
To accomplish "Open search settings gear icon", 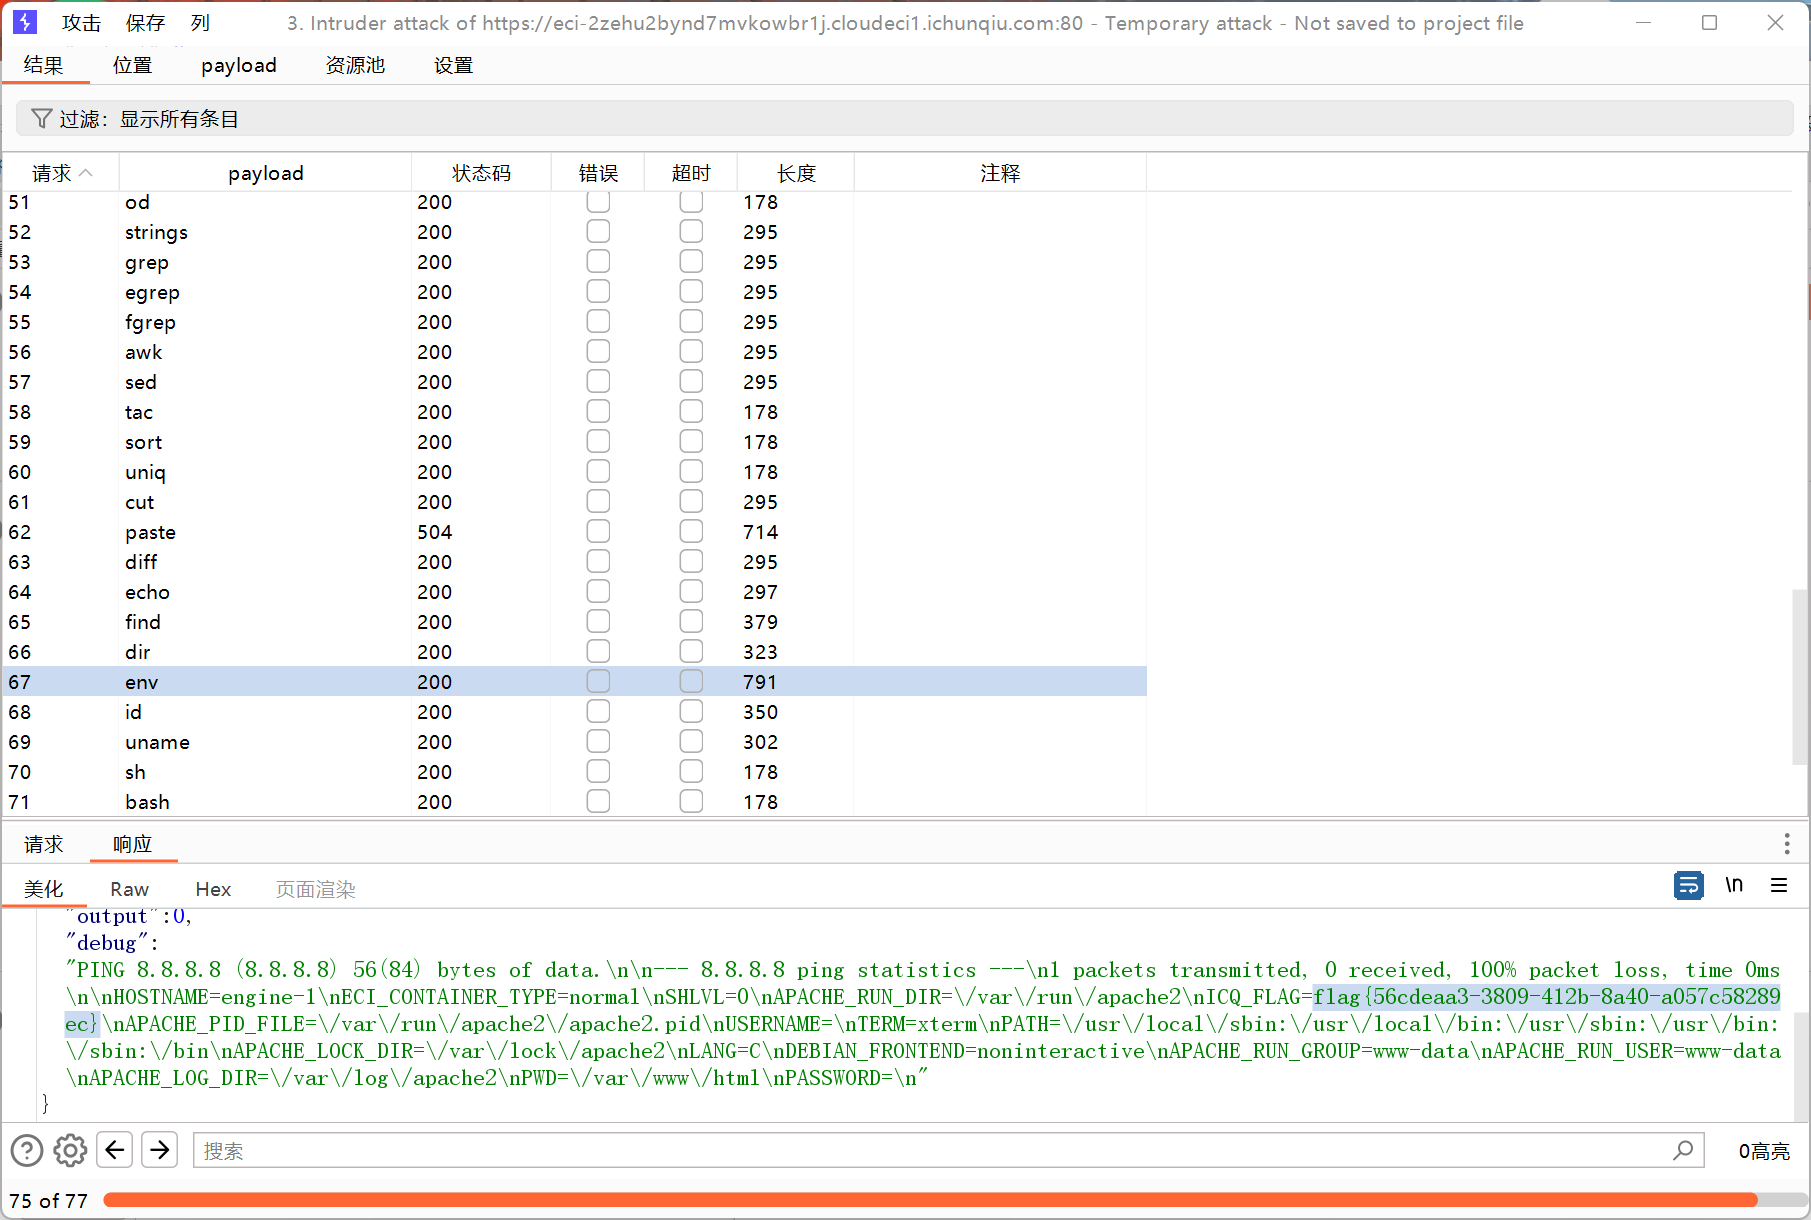I will 70,1150.
